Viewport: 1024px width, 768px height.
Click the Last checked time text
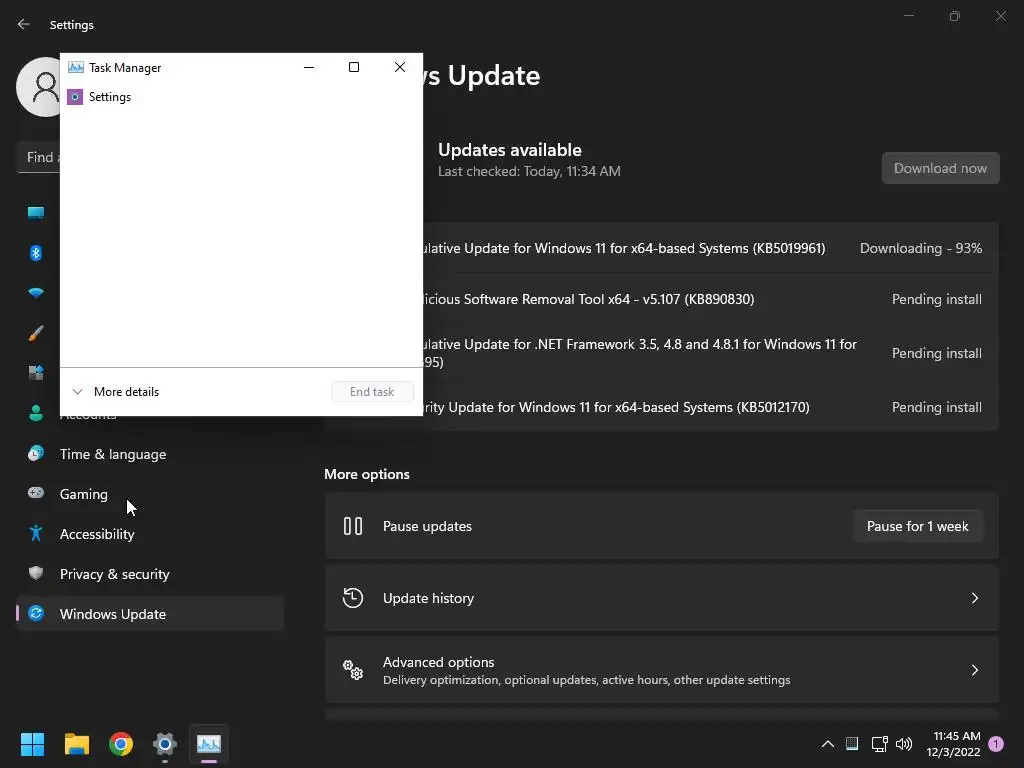pyautogui.click(x=529, y=172)
